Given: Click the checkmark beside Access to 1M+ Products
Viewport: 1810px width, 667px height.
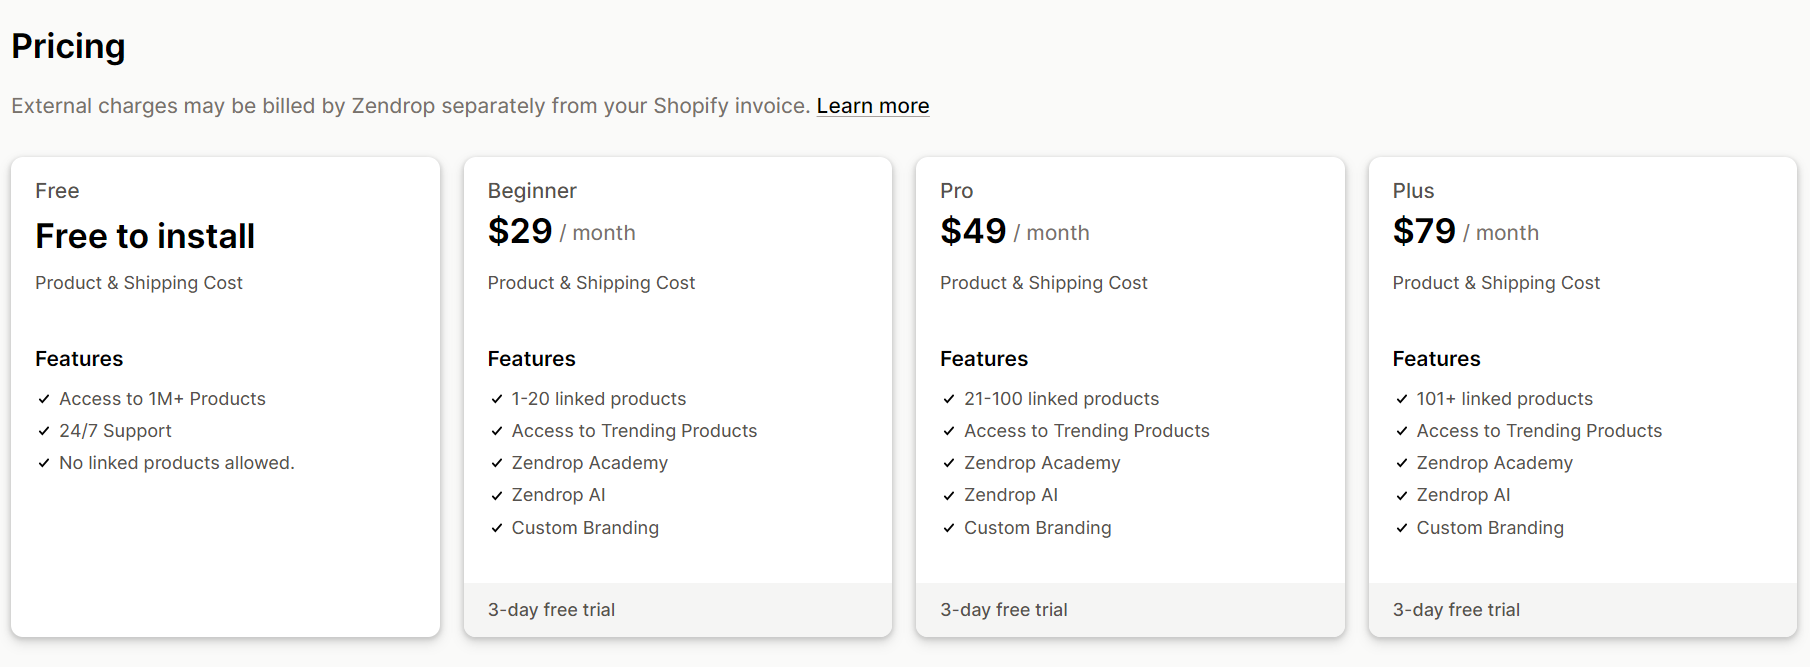Looking at the screenshot, I should (43, 398).
